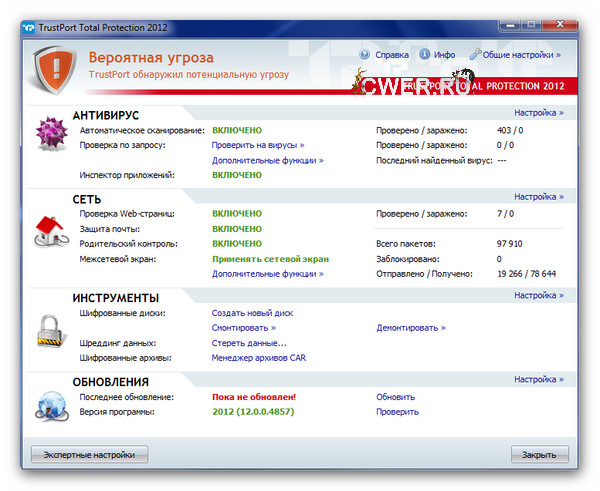600x491 pixels.
Task: Expand Дополнительные функции in Antivirus section
Action: coord(257,160)
